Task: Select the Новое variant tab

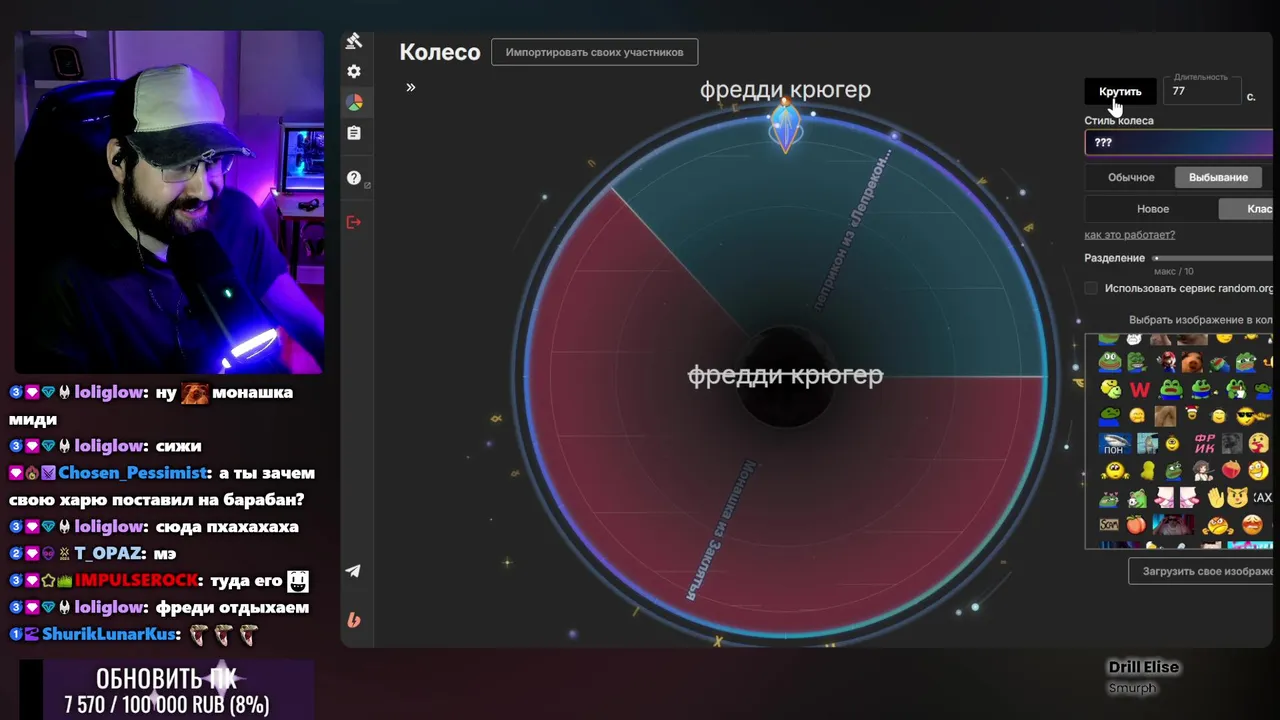Action: tap(1153, 209)
